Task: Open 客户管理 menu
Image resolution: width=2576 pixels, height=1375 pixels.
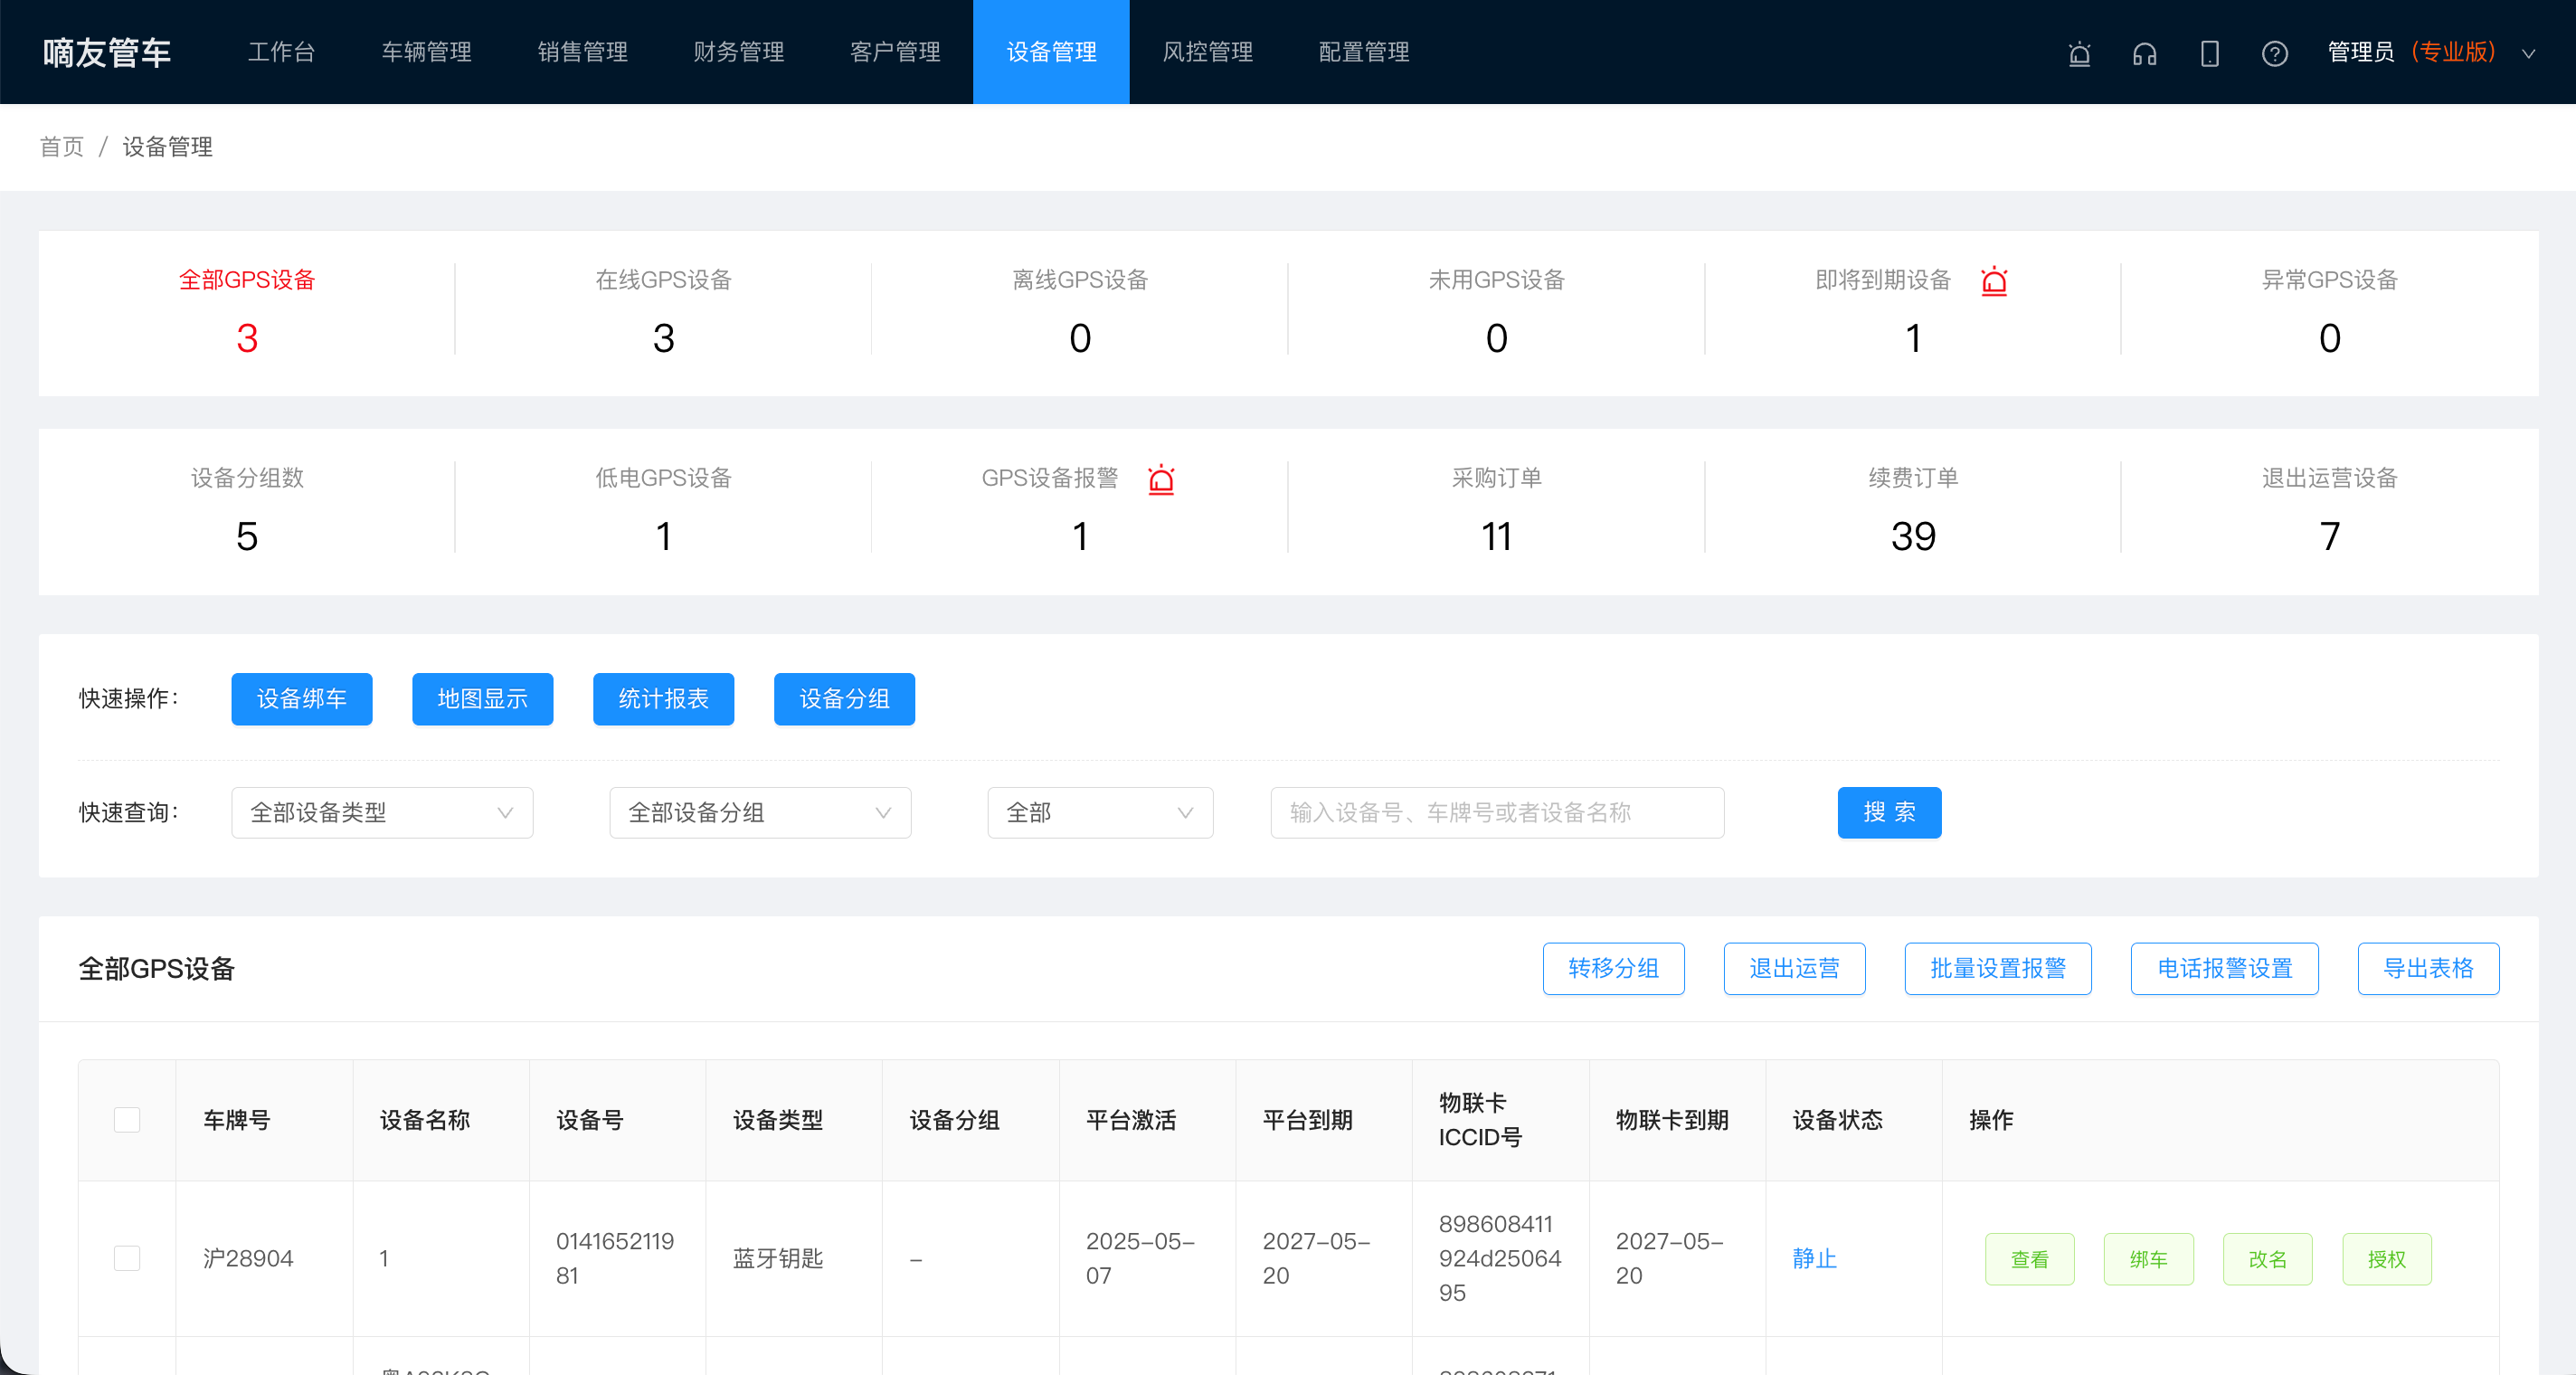Action: point(895,52)
